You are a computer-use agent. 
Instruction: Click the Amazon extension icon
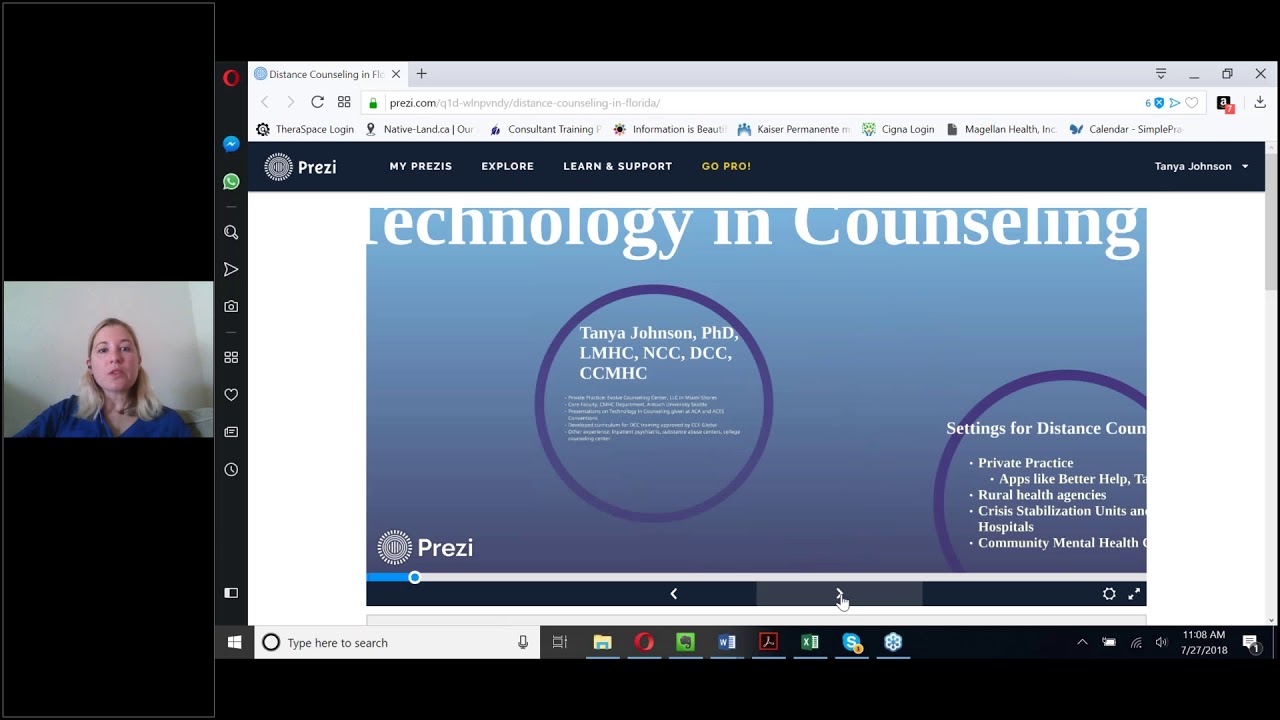pyautogui.click(x=1224, y=103)
